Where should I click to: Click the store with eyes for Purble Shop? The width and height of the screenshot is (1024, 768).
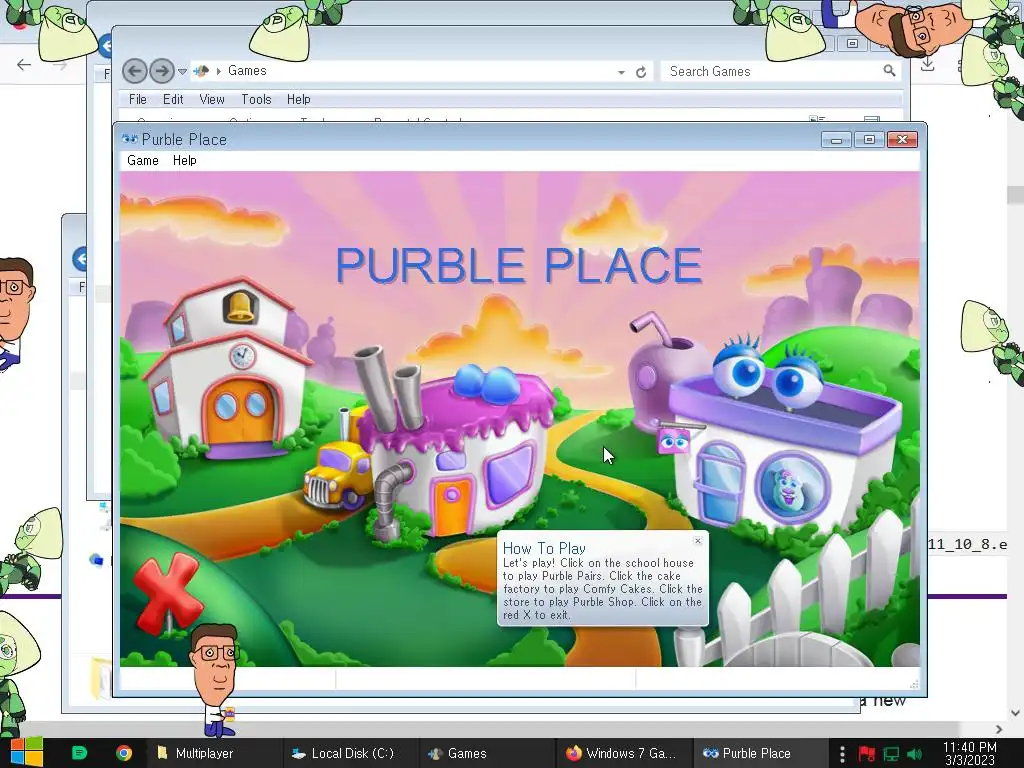point(784,434)
